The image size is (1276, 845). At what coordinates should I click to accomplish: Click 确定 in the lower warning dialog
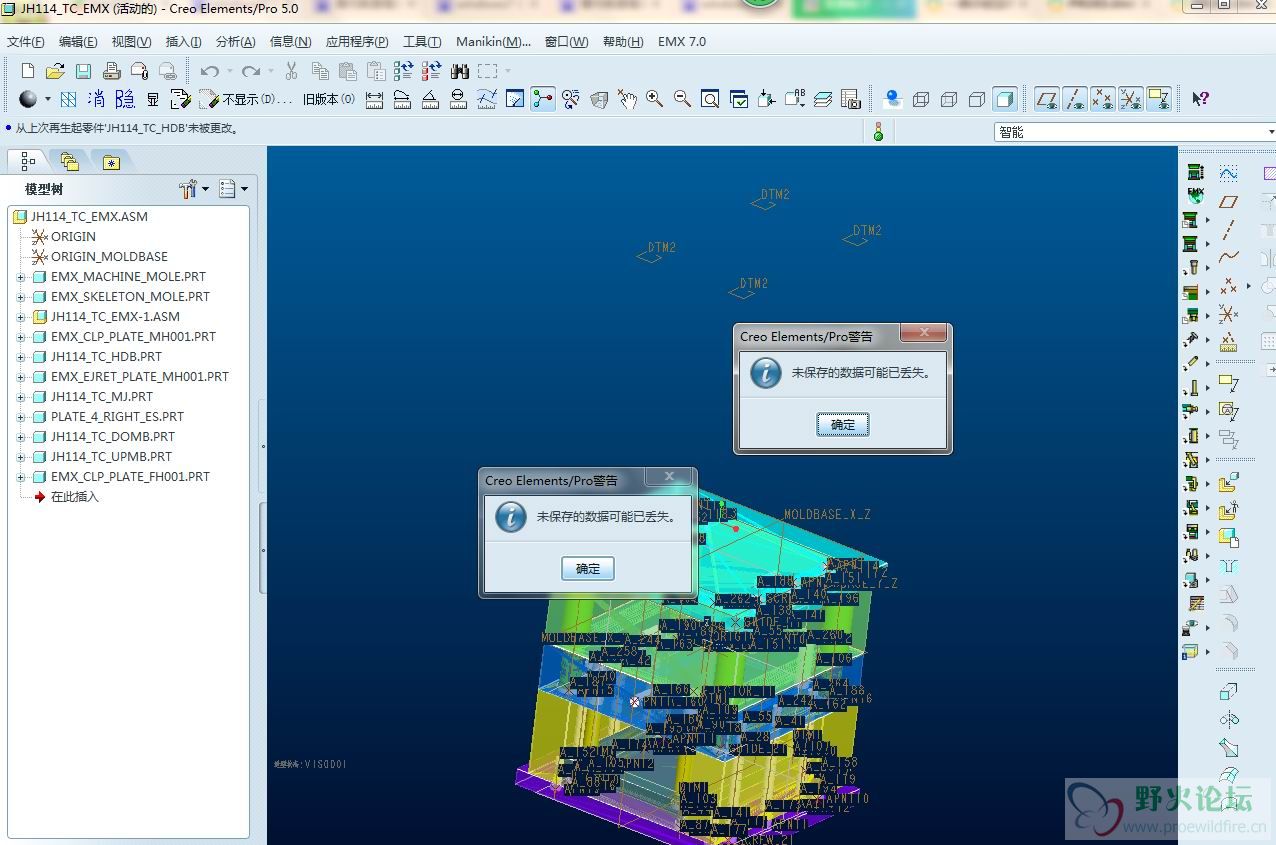coord(588,569)
